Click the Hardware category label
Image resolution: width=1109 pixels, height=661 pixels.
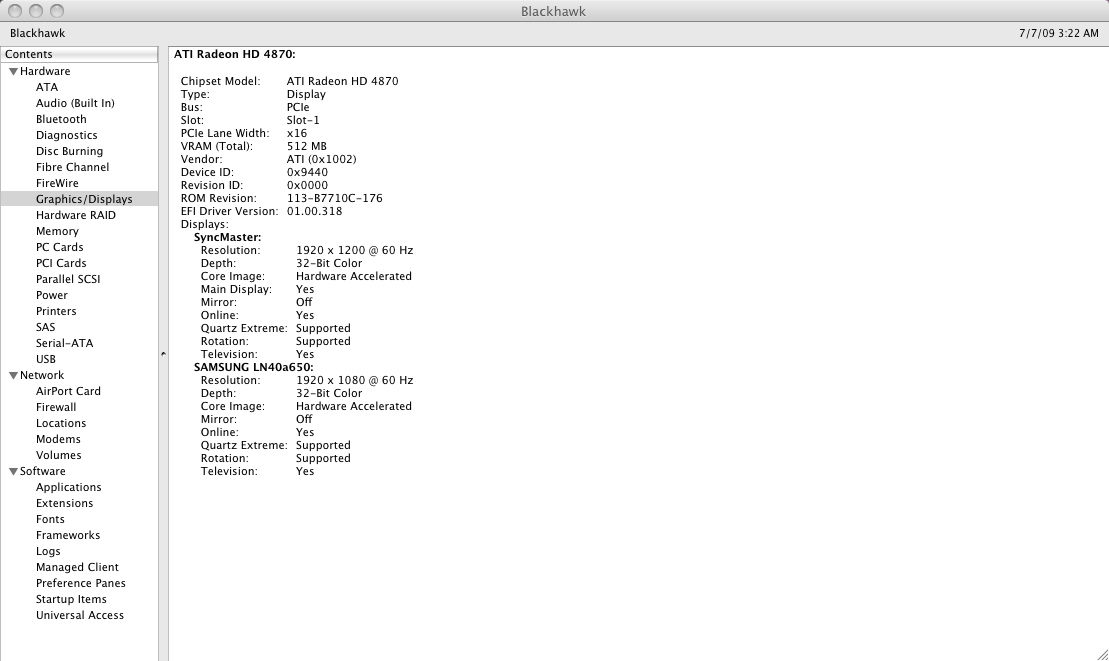coord(45,71)
